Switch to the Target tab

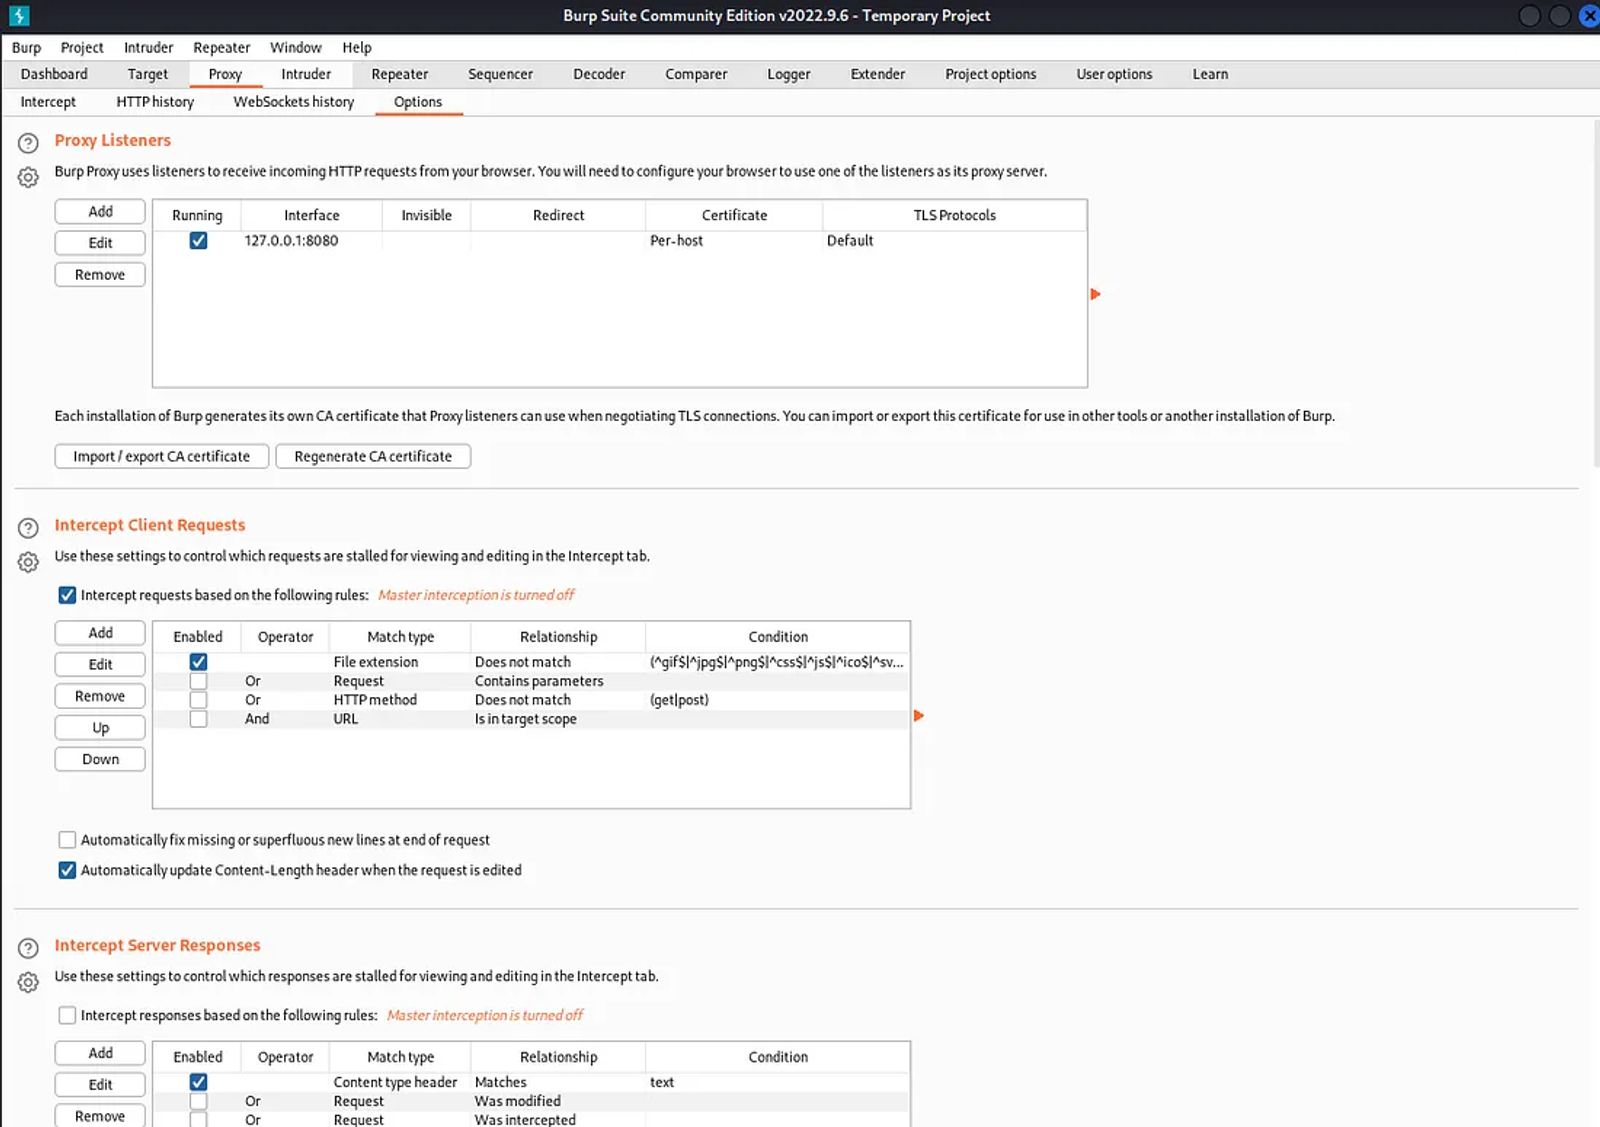(x=147, y=74)
